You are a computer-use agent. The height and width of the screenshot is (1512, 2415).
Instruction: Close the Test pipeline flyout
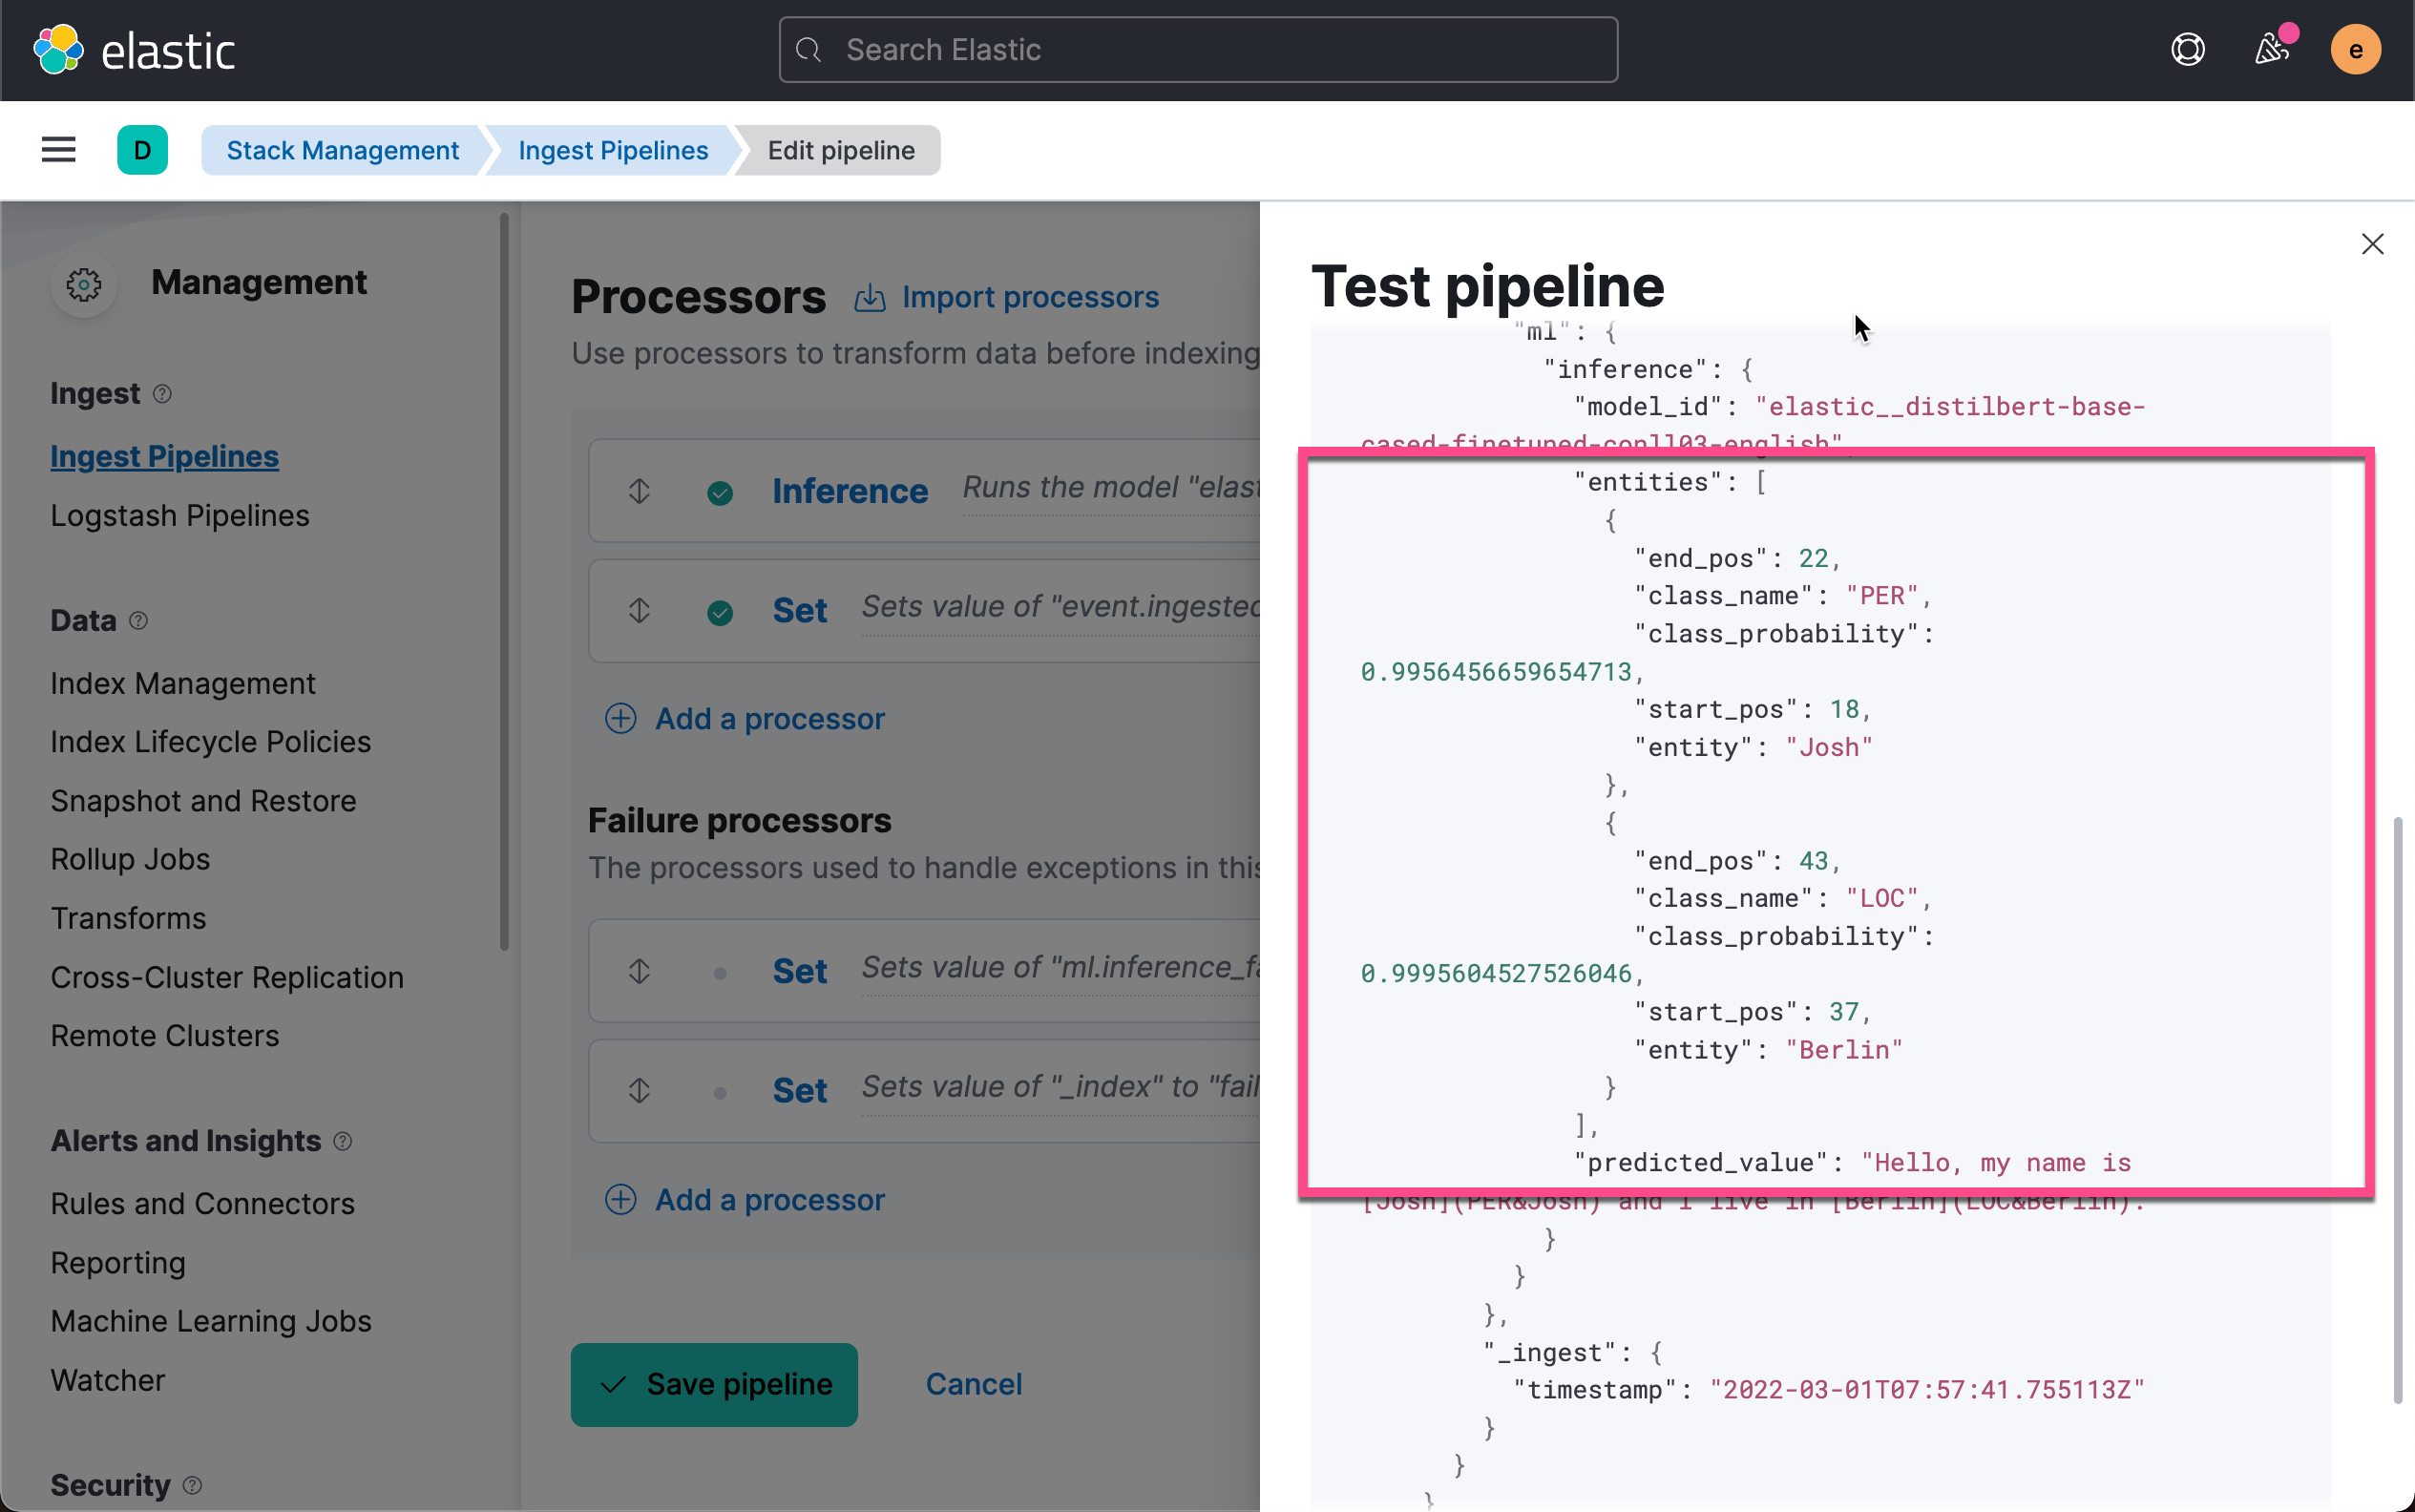point(2372,244)
